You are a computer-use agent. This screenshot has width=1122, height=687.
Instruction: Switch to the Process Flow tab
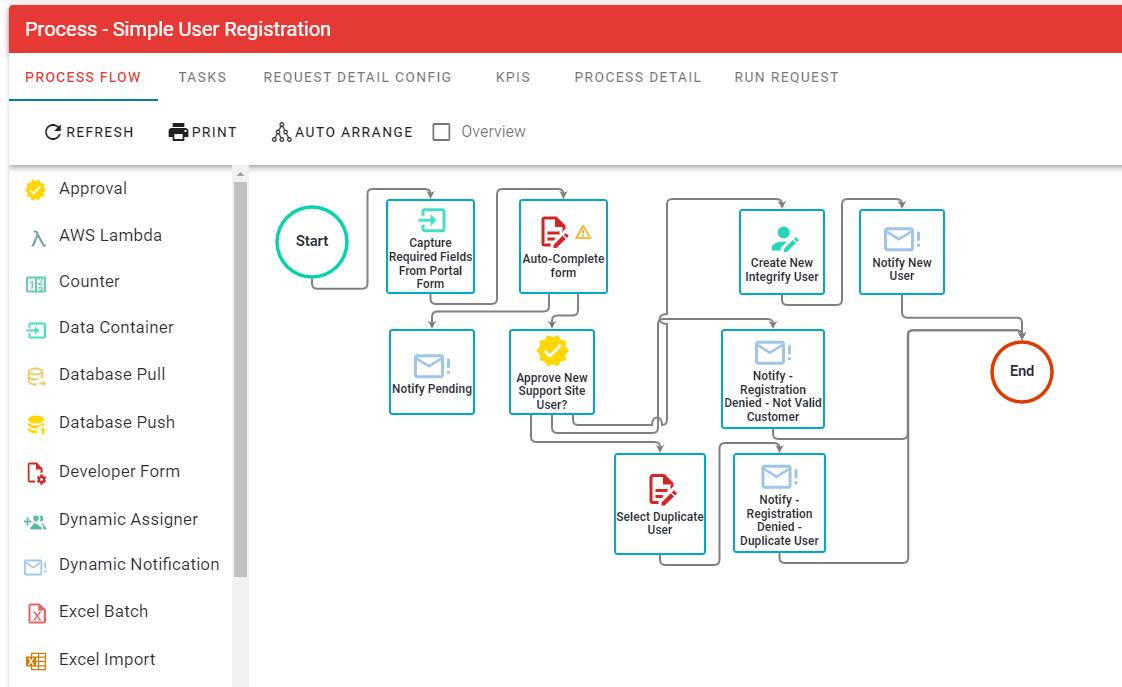[x=83, y=77]
